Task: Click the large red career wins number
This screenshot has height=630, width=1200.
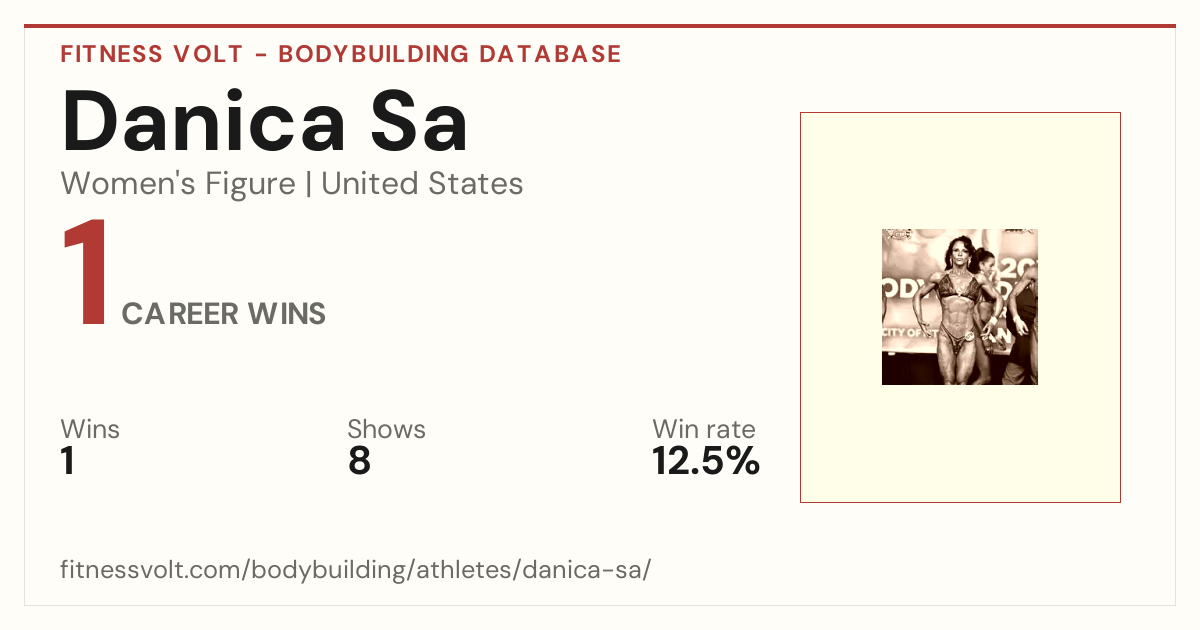Action: pos(85,274)
